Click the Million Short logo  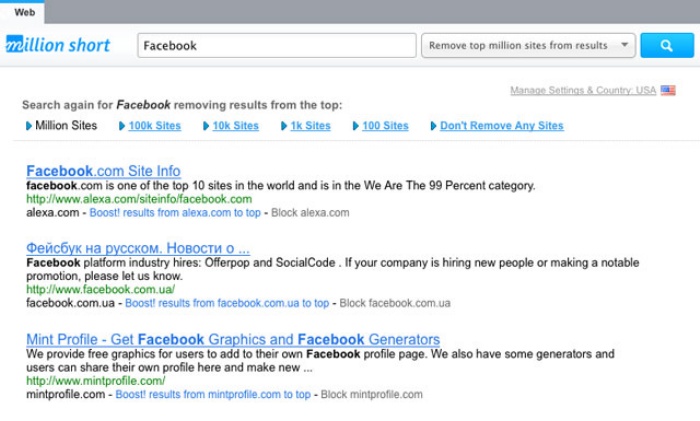pos(58,45)
